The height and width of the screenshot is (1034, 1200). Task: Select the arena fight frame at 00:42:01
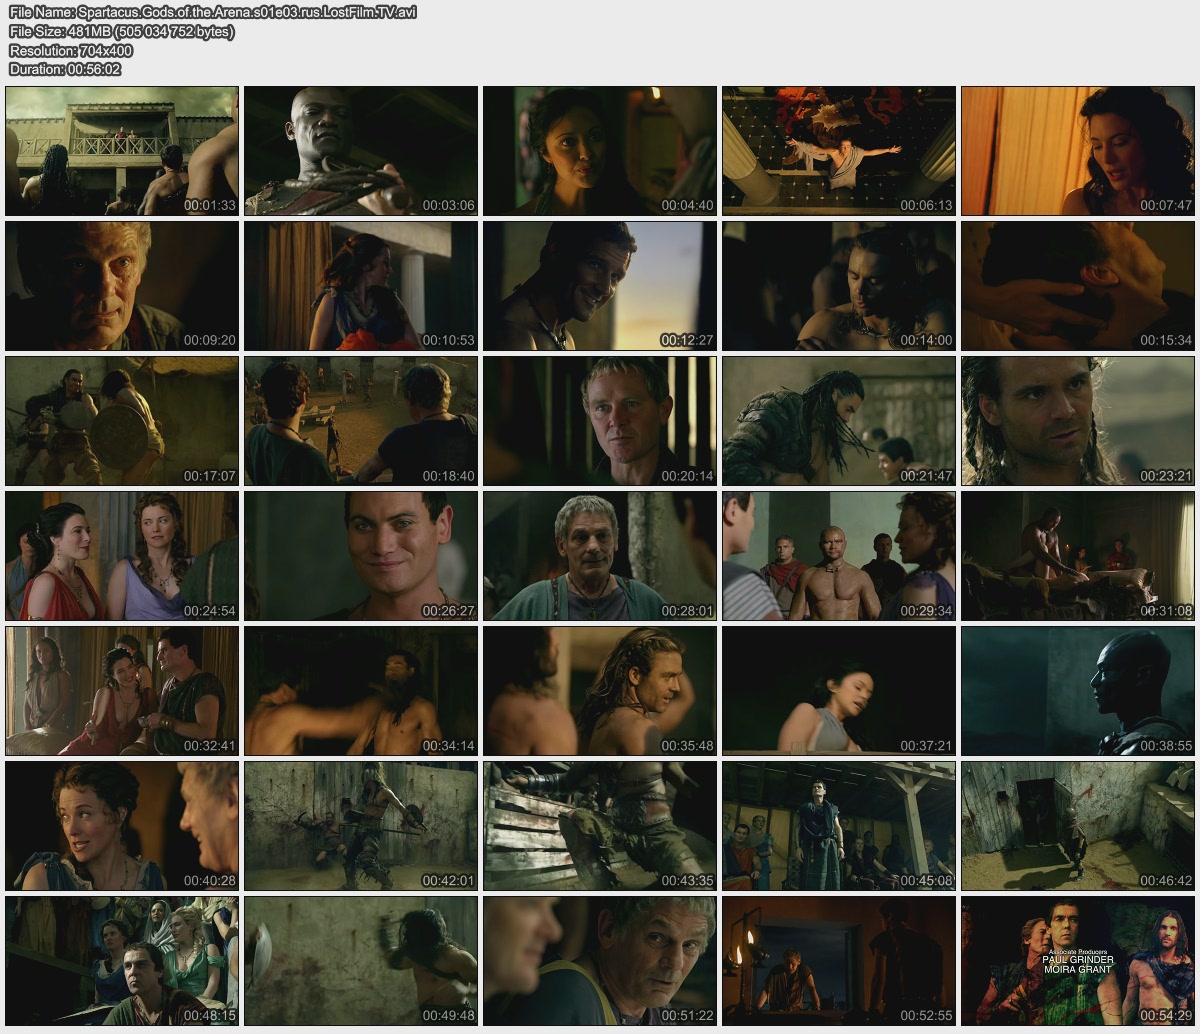coord(361,826)
